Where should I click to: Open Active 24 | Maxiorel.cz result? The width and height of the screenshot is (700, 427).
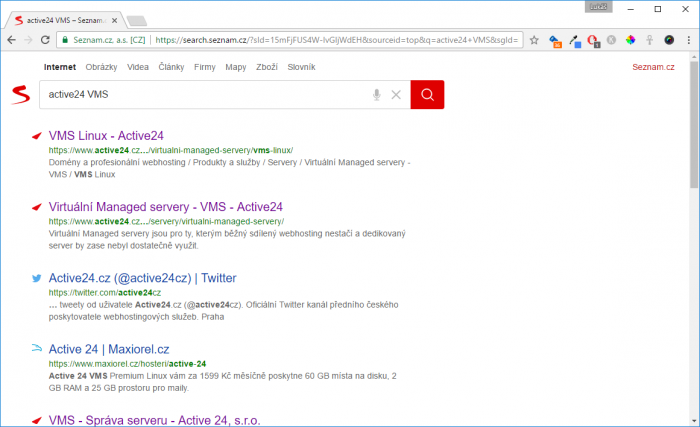tap(109, 349)
